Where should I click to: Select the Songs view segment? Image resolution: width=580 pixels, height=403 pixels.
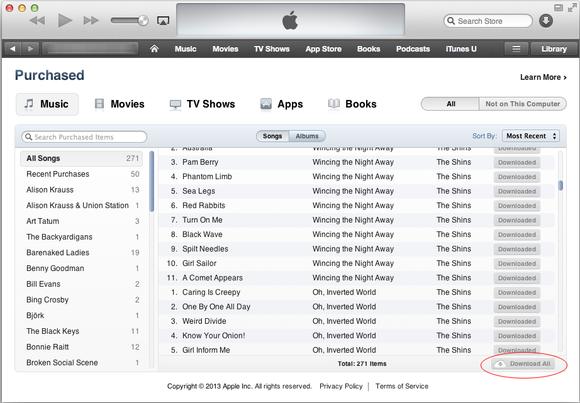272,136
